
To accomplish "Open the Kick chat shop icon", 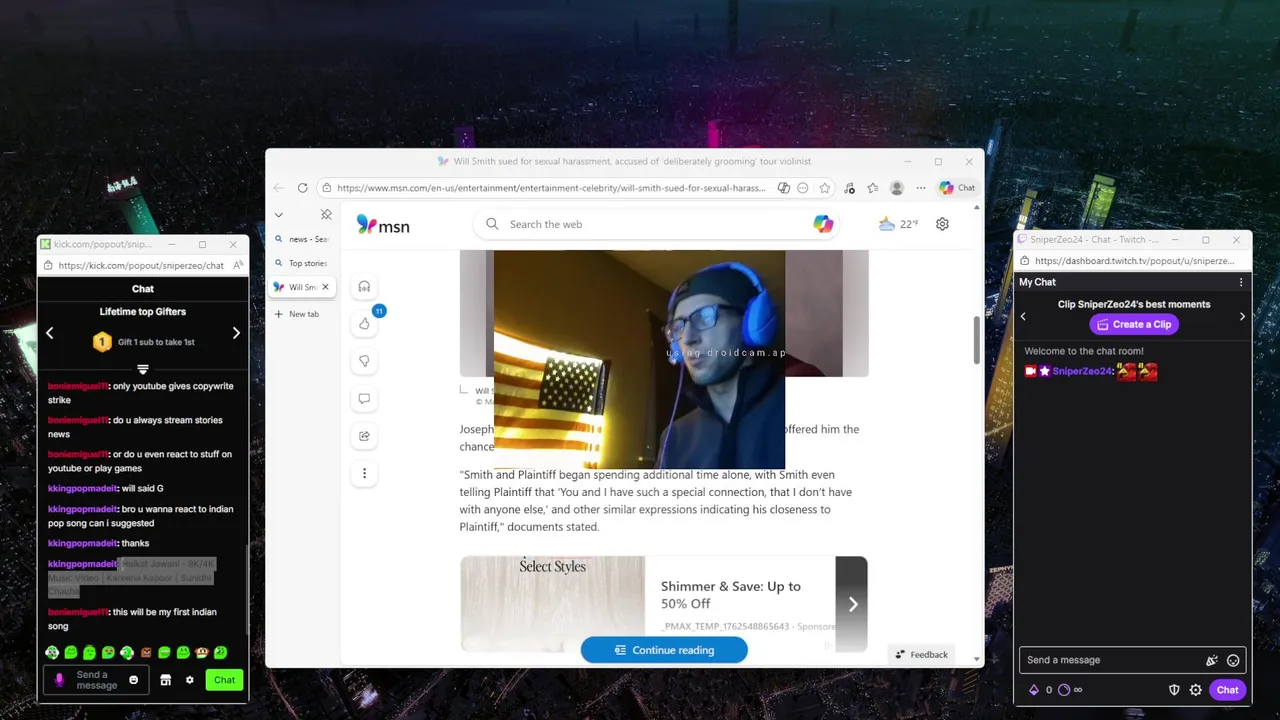I will pyautogui.click(x=166, y=680).
